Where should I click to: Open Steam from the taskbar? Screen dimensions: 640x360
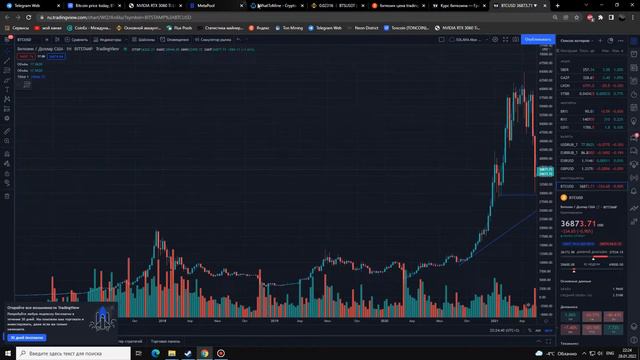[x=188, y=353]
